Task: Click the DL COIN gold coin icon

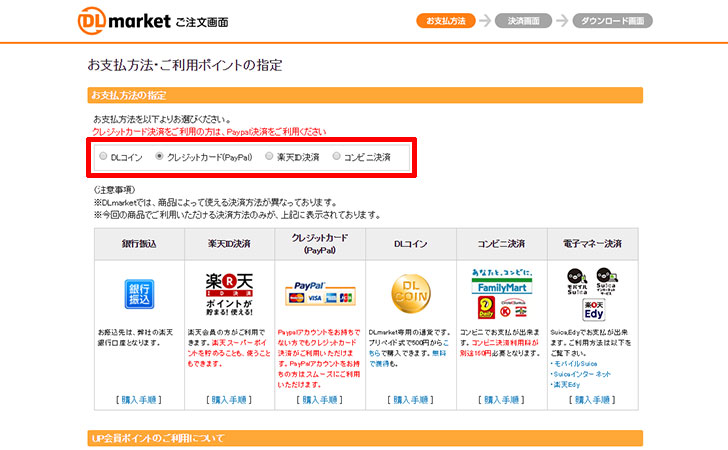Action: tap(411, 293)
